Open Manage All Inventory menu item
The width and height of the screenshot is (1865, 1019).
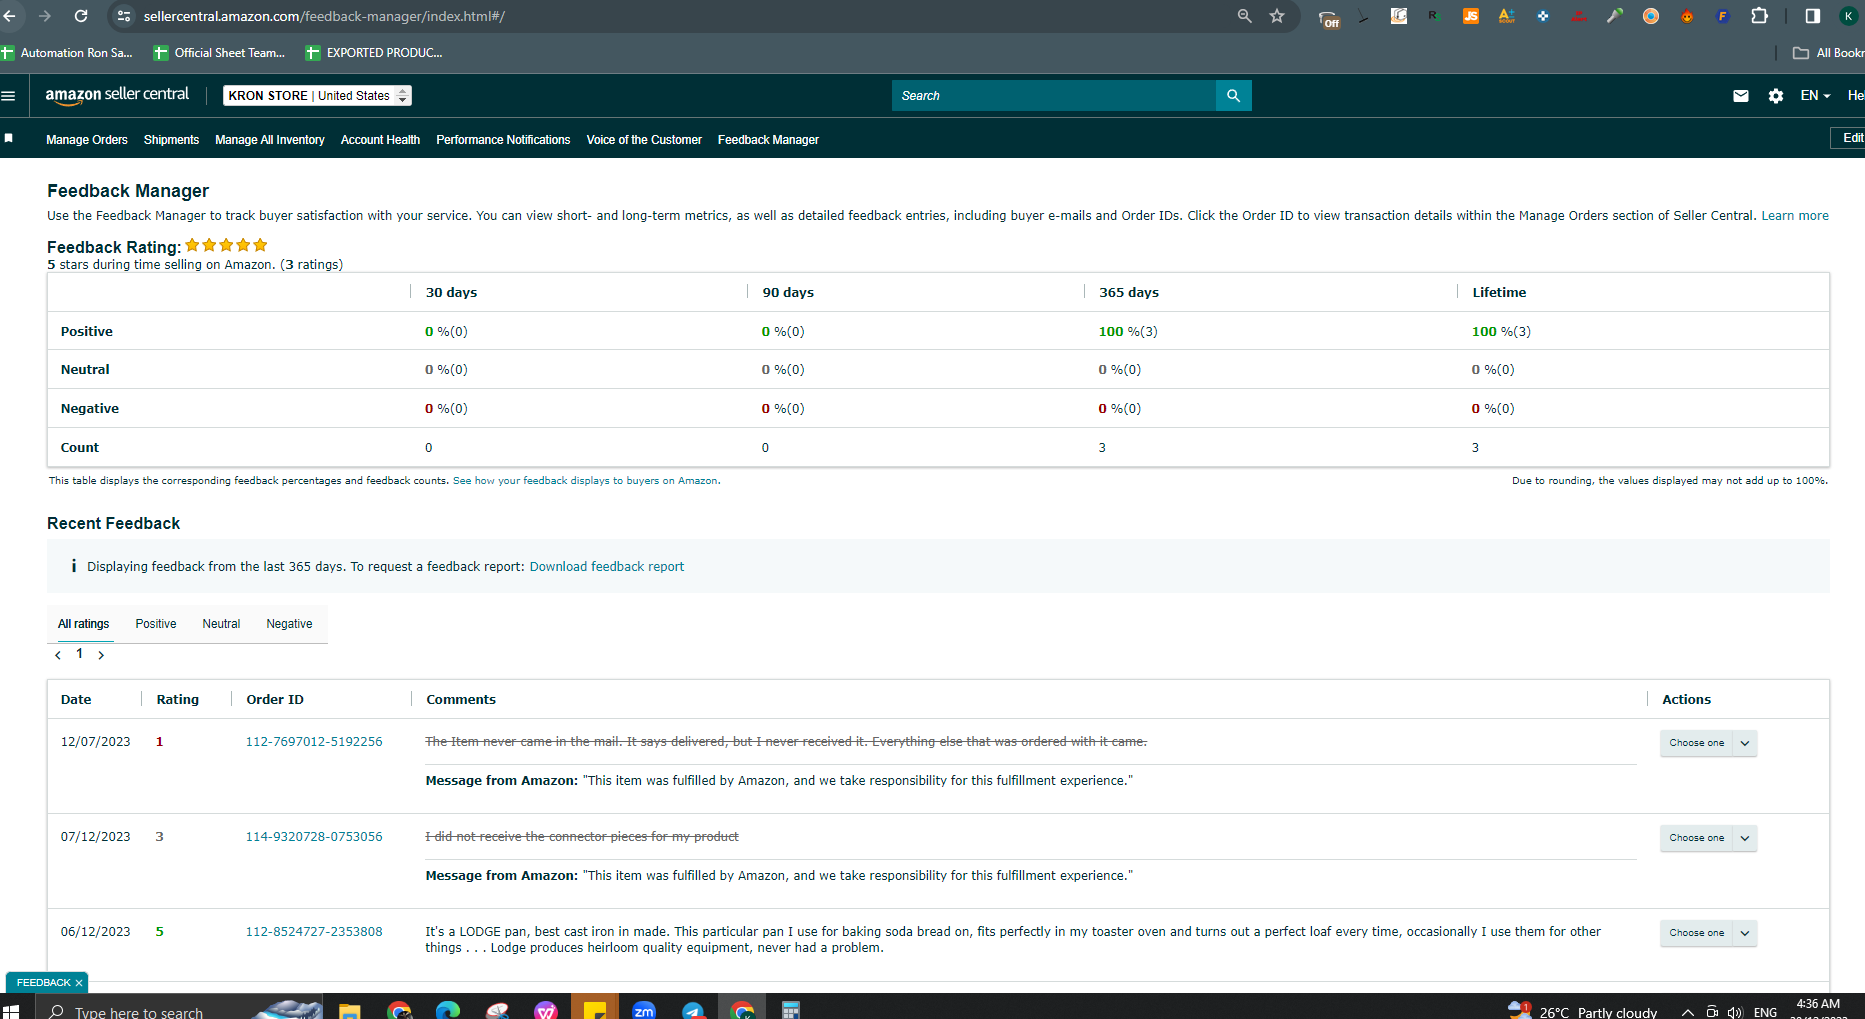[x=270, y=140]
